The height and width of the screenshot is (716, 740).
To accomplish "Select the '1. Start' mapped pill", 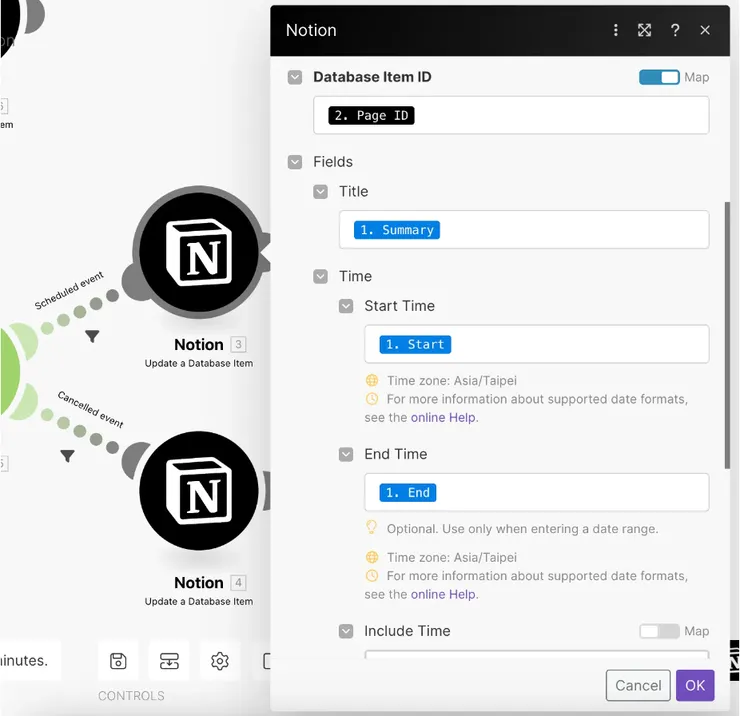I will (415, 344).
